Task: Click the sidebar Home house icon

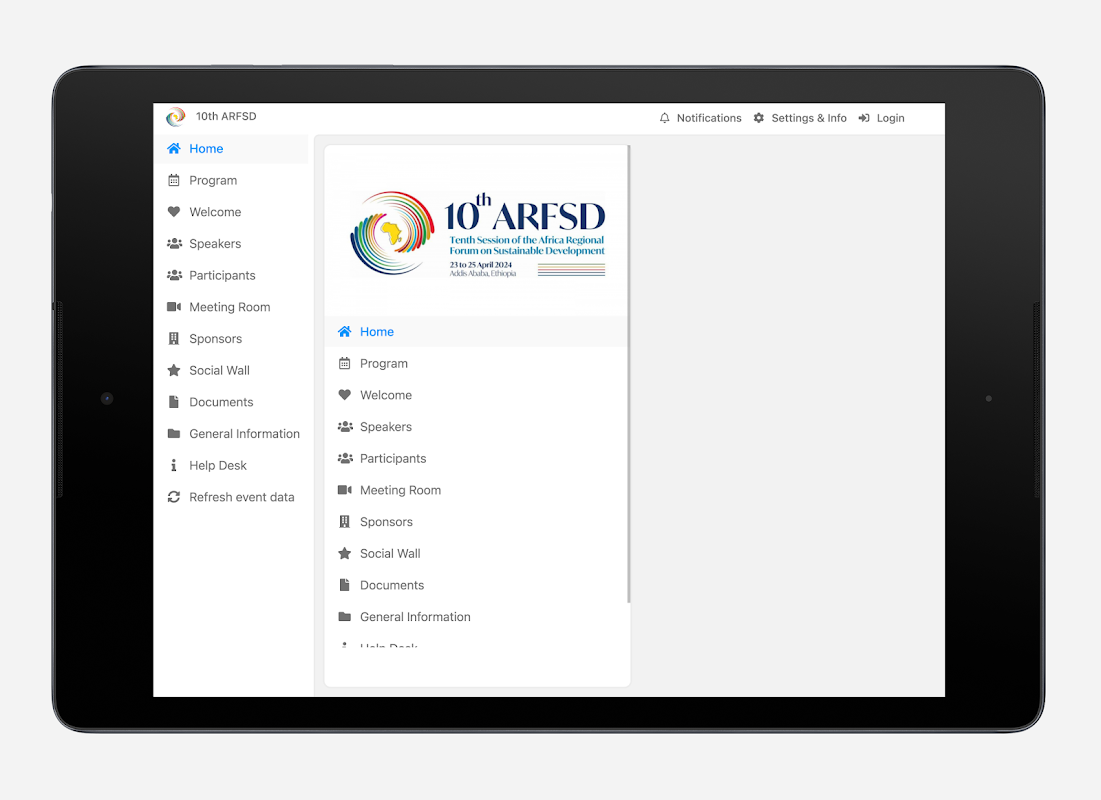Action: (173, 148)
